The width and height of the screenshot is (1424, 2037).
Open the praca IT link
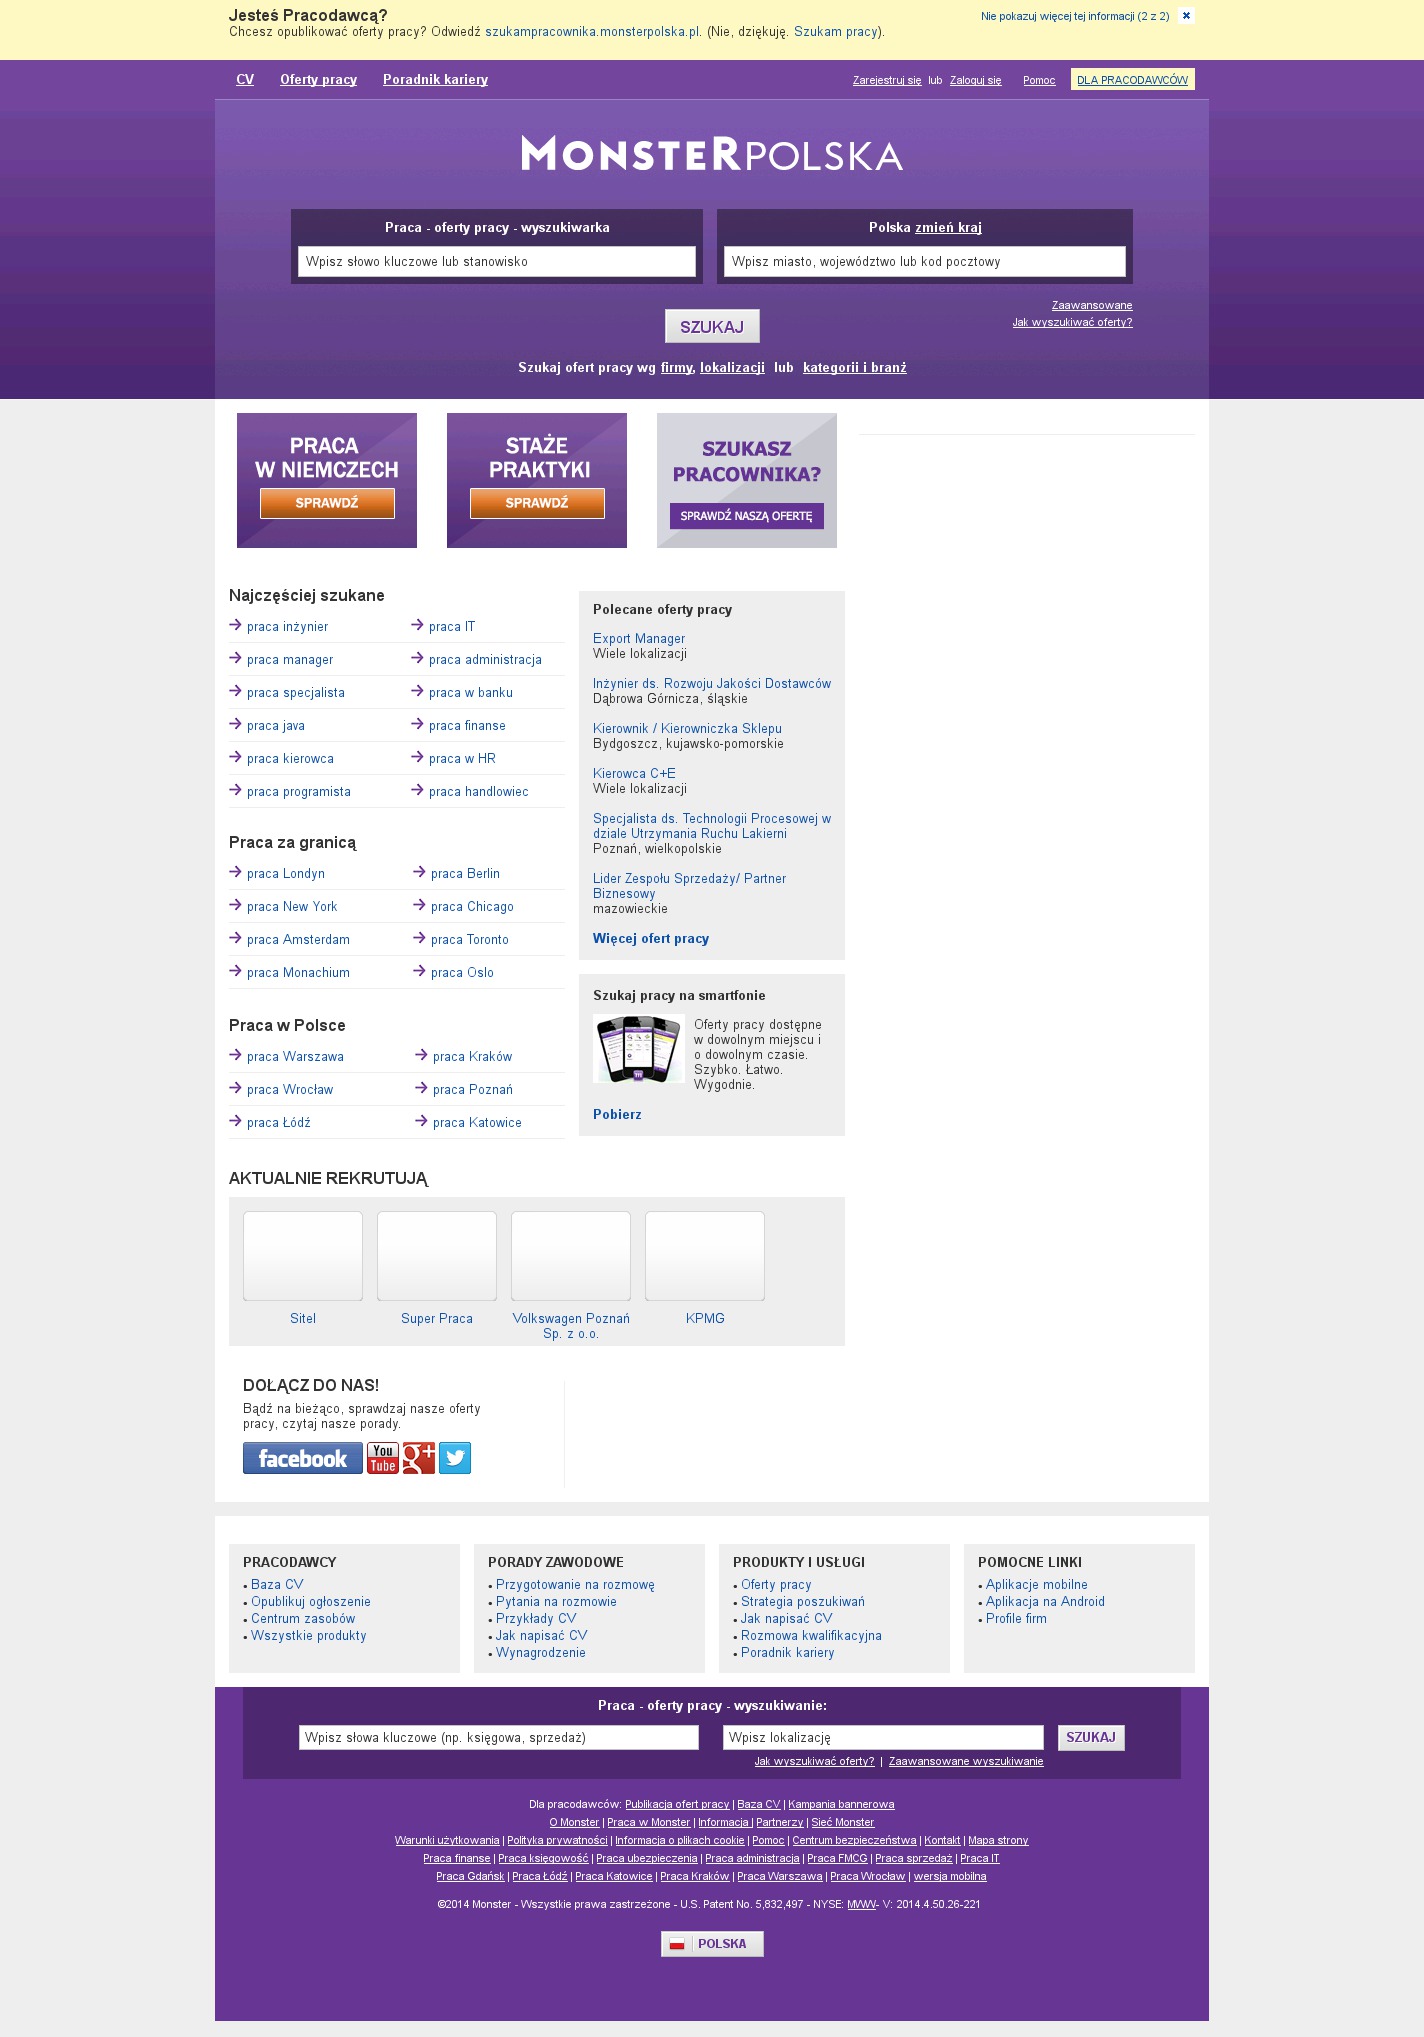(x=452, y=627)
